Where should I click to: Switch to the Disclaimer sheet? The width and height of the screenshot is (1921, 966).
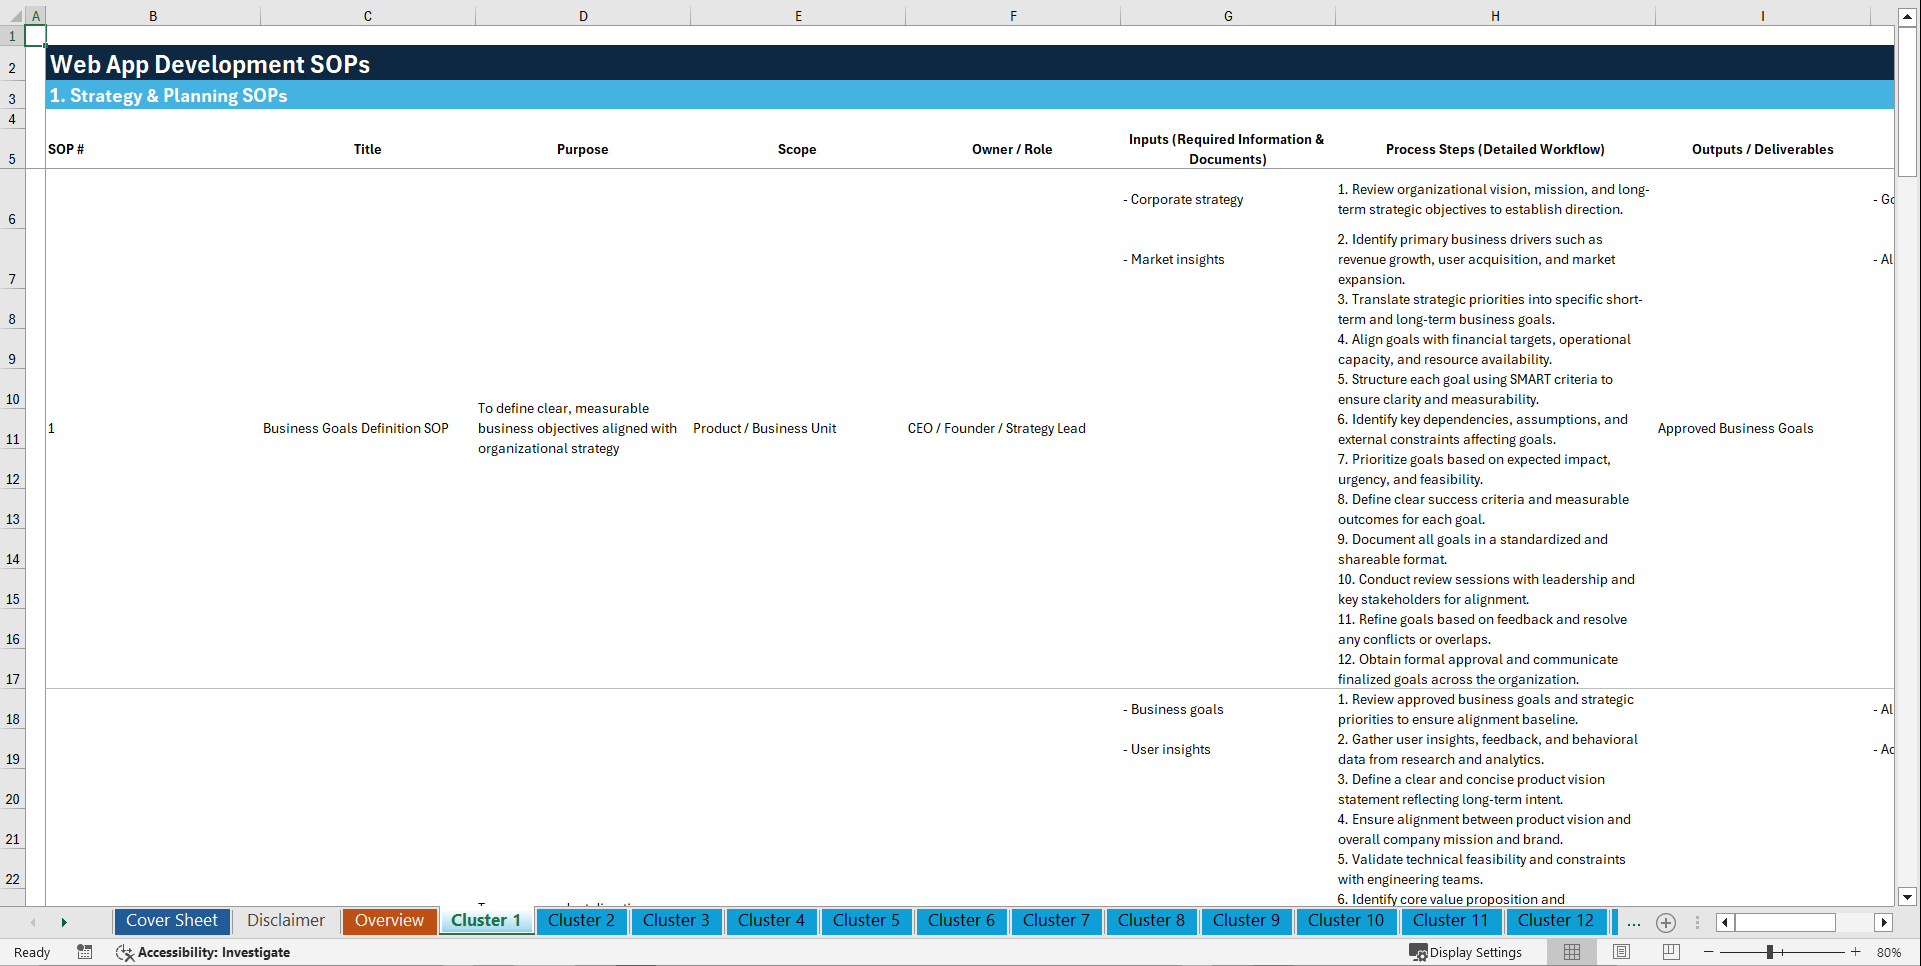(285, 921)
